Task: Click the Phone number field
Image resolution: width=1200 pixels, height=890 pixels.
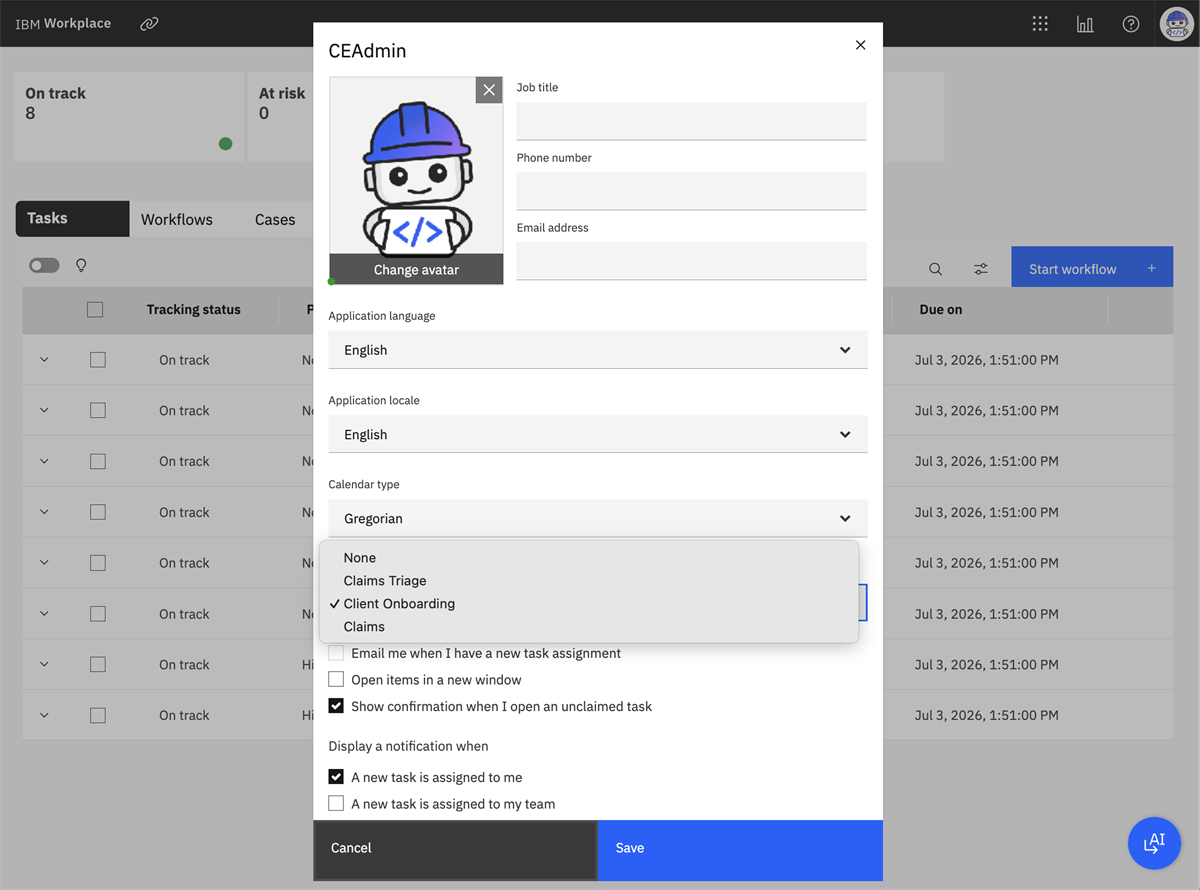Action: pos(691,191)
